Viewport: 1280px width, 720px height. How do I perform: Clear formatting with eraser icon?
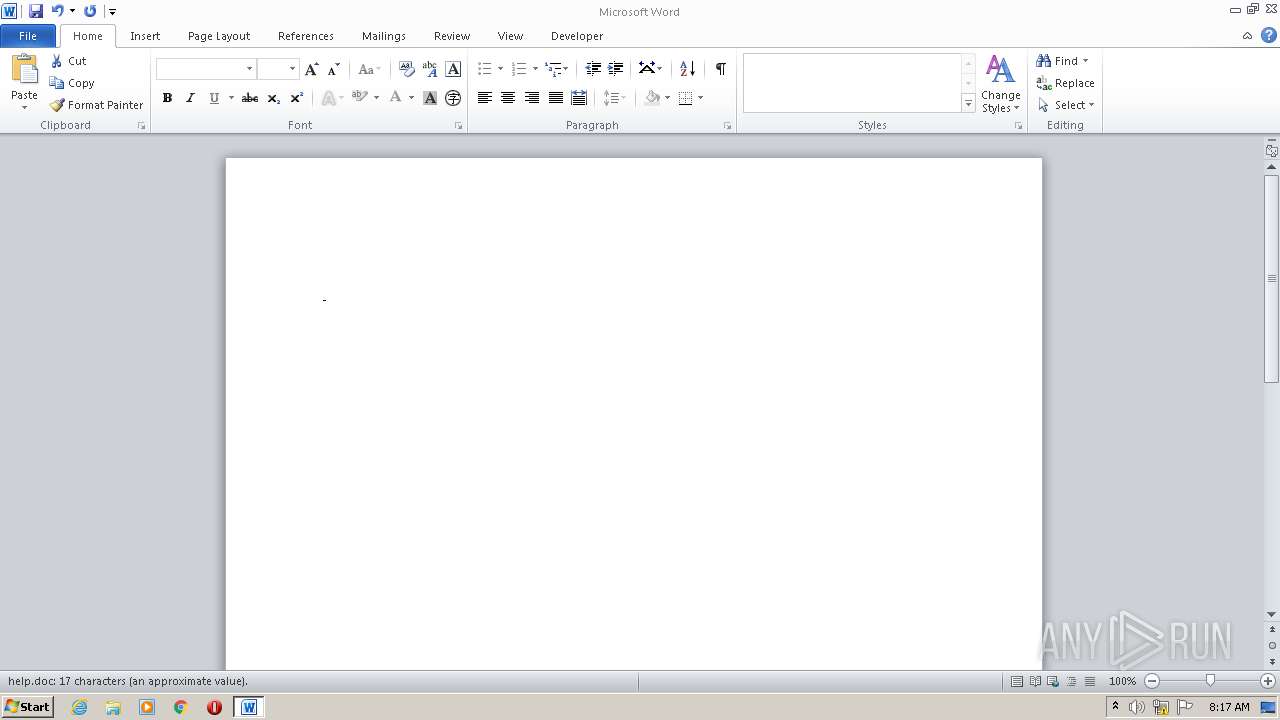click(x=406, y=69)
